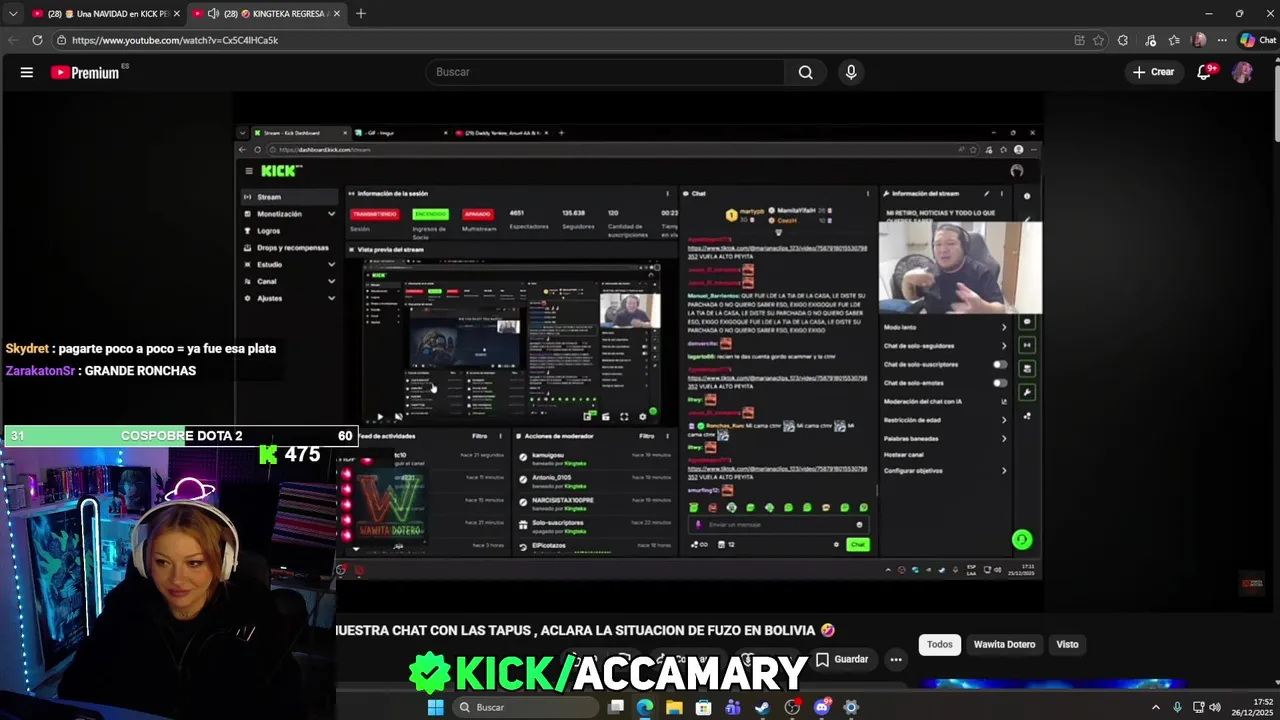Open browser settings and more menu
This screenshot has height=720, width=1280.
click(1222, 40)
